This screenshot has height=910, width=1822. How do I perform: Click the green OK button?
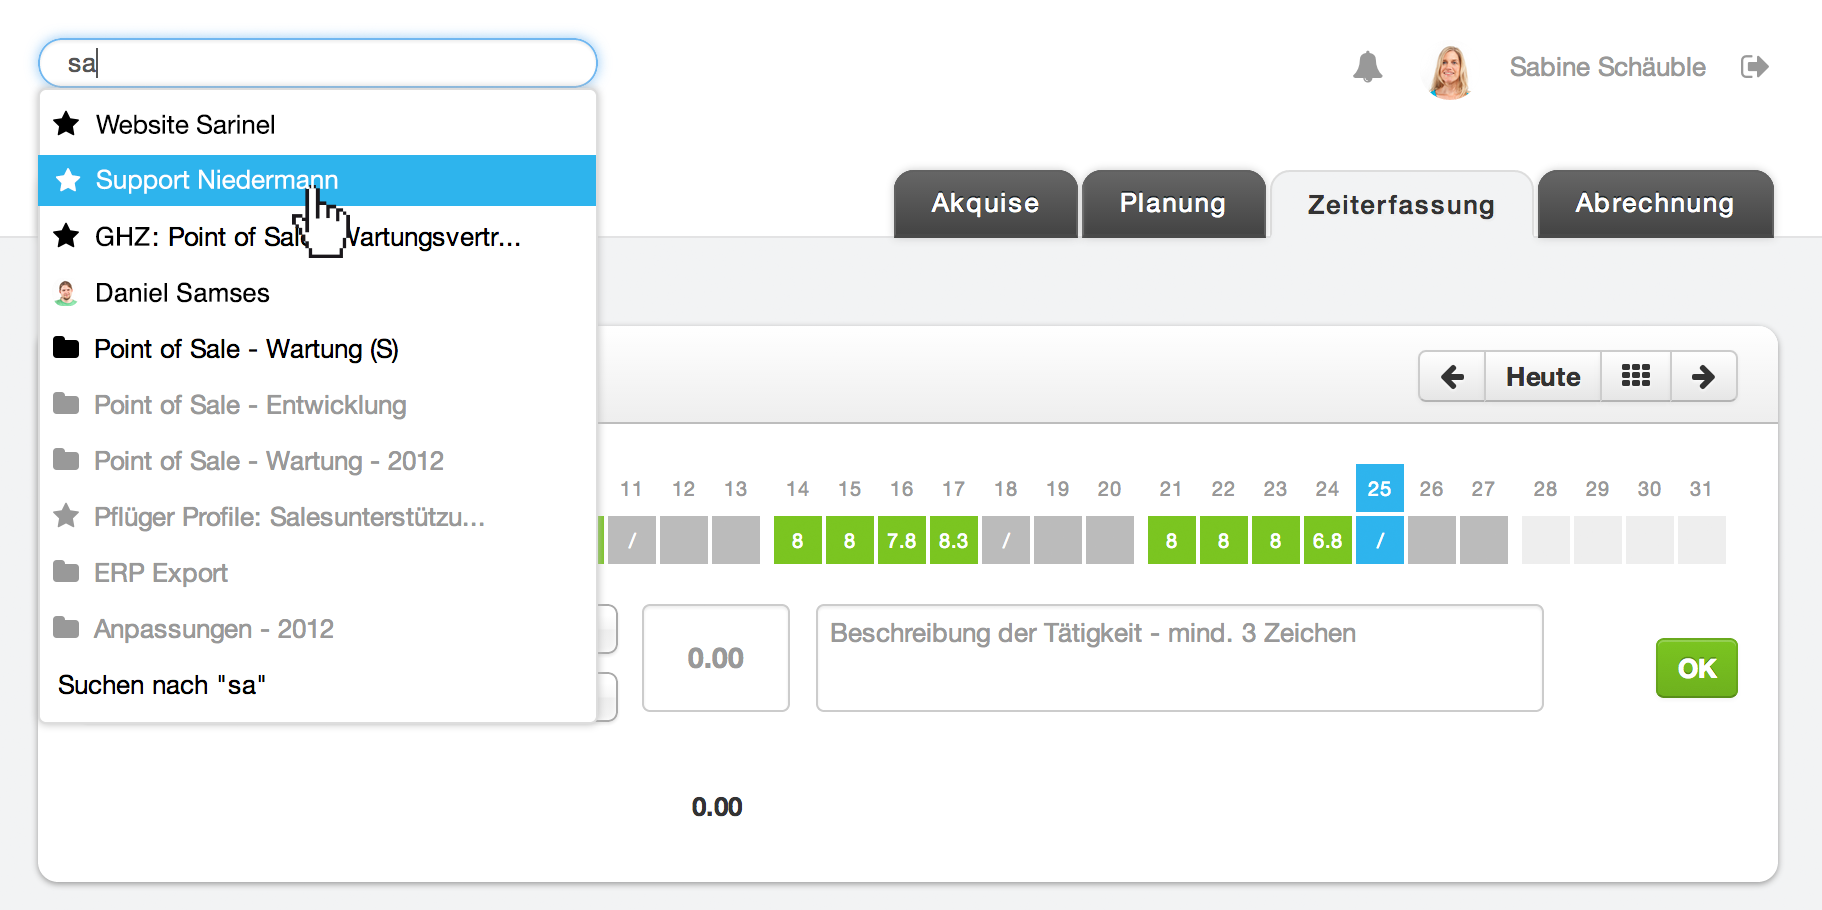click(x=1697, y=668)
